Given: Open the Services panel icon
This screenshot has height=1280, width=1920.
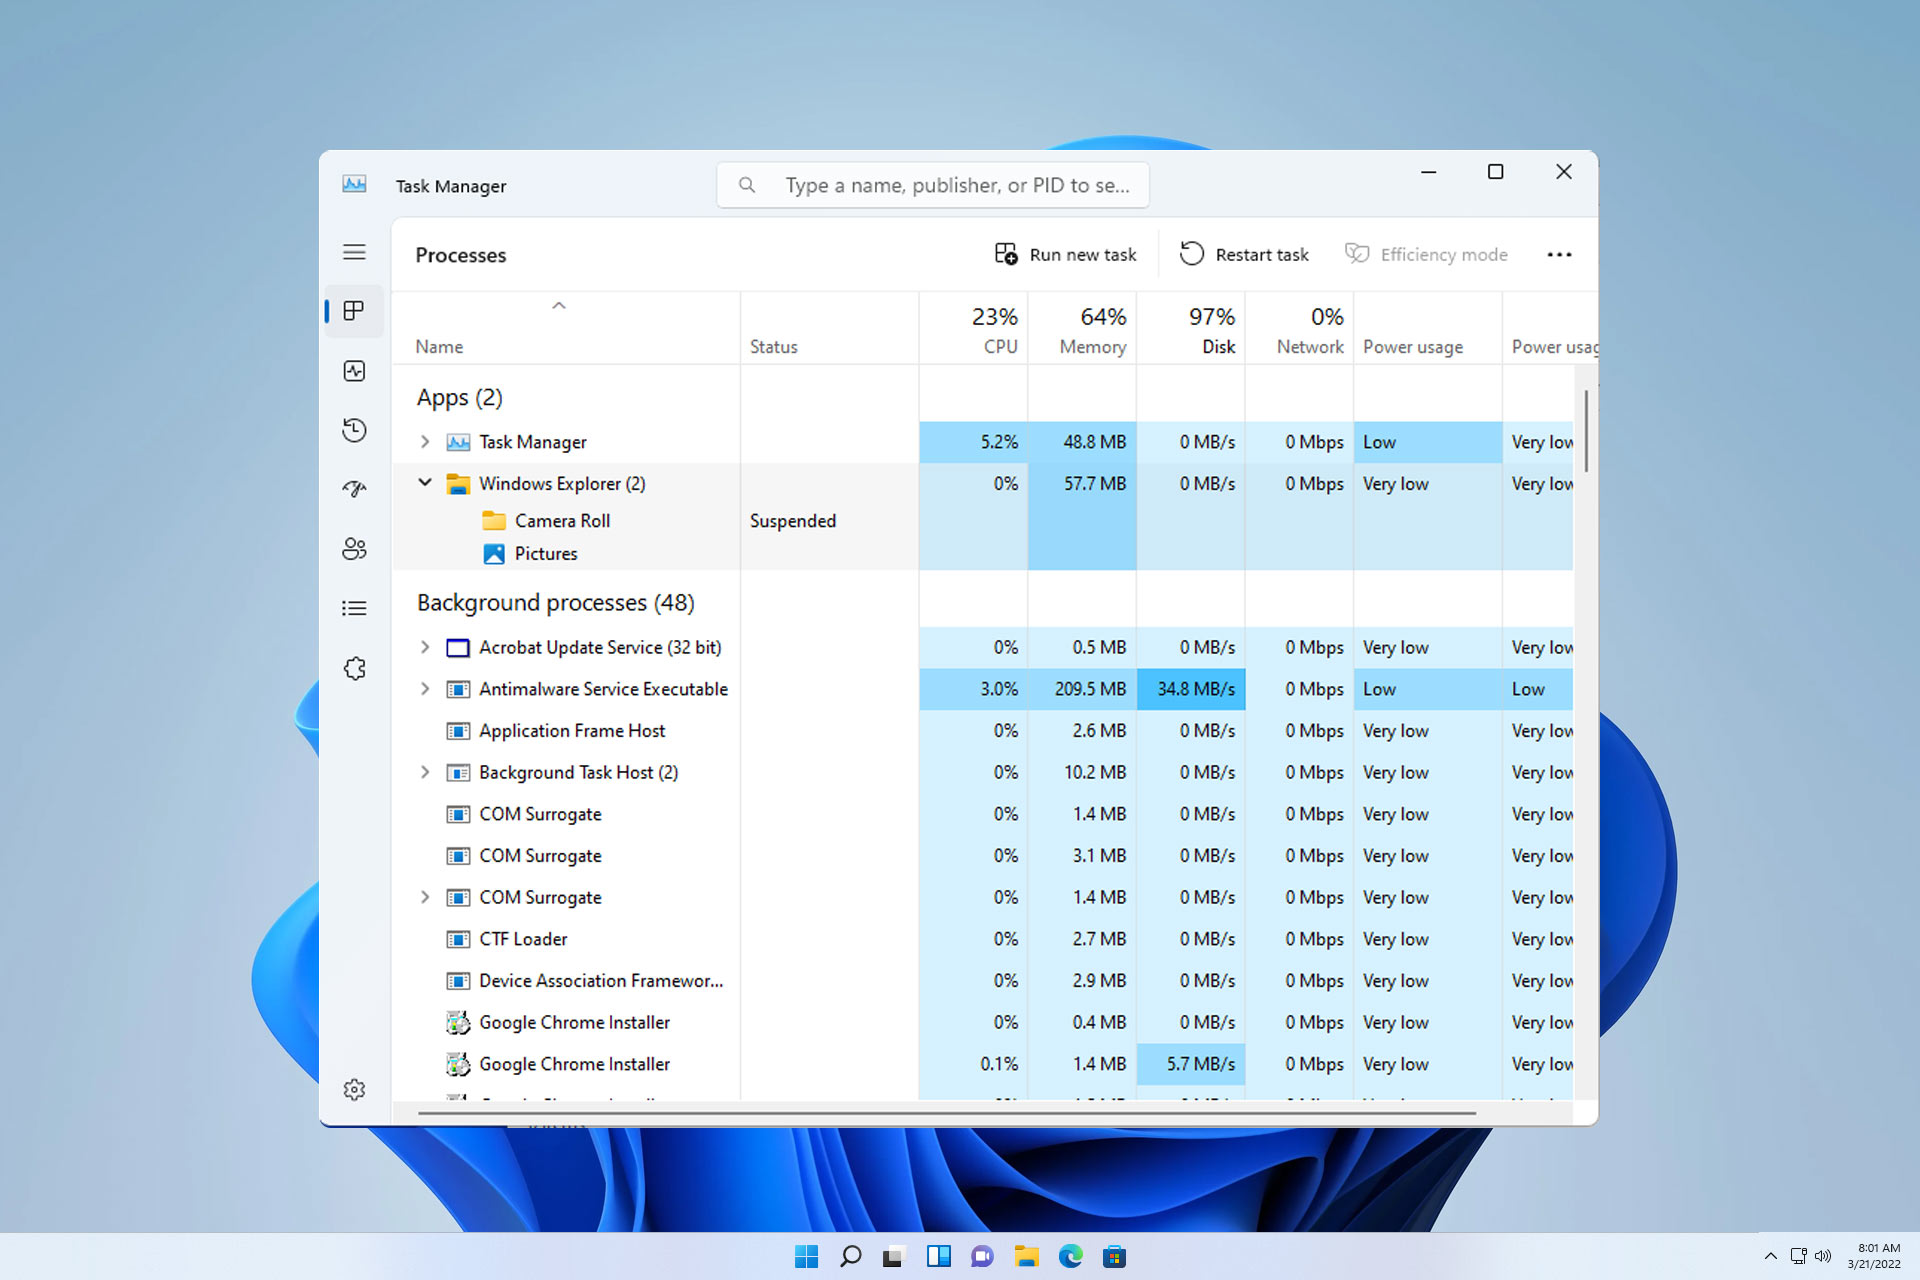Looking at the screenshot, I should click(356, 669).
